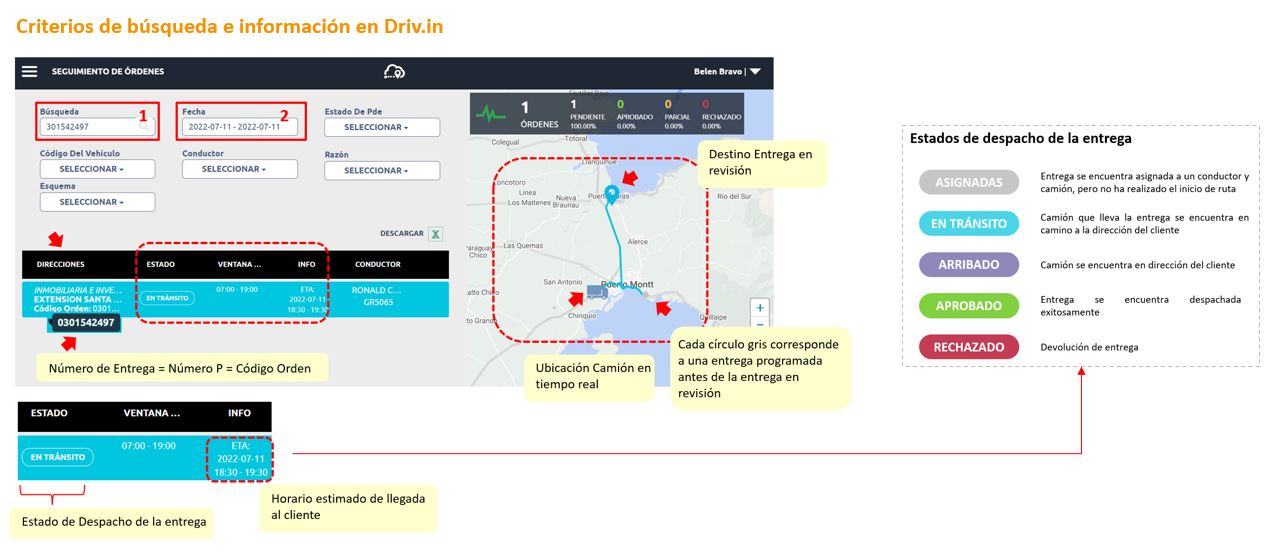
Task: Click the blue destination pin on map
Action: 611,194
